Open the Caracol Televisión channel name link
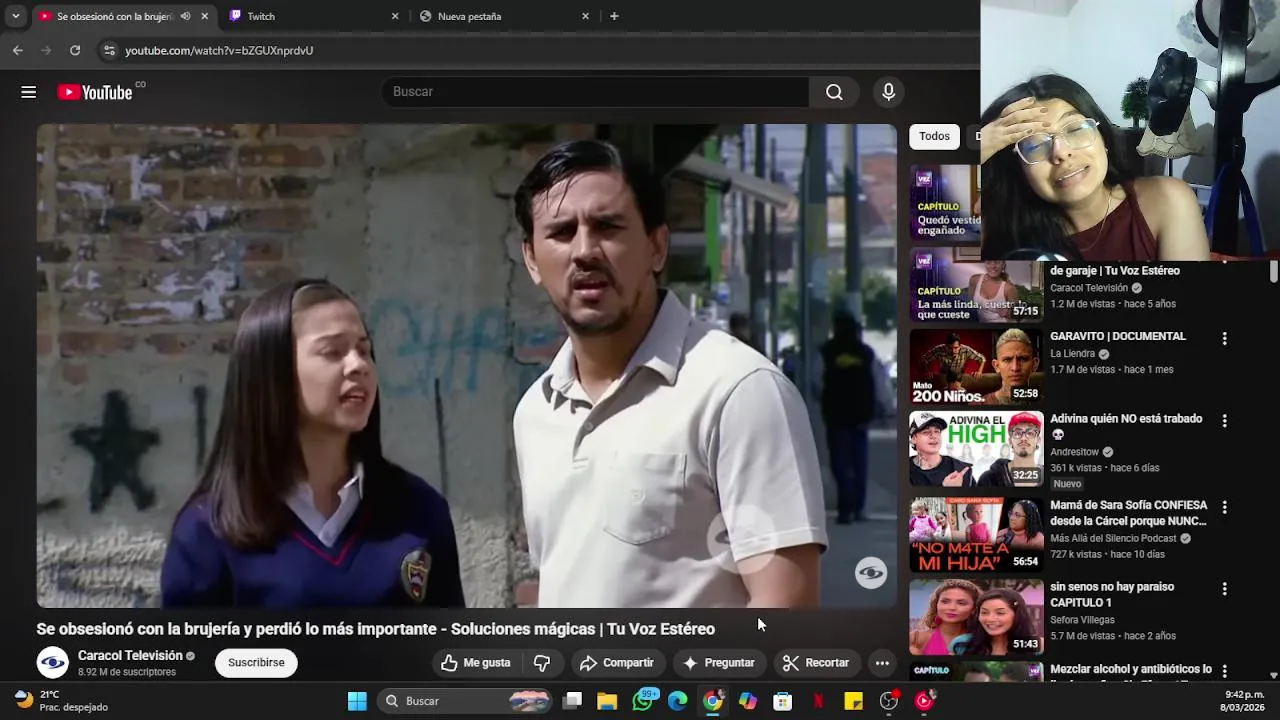Image resolution: width=1280 pixels, height=720 pixels. (130, 656)
